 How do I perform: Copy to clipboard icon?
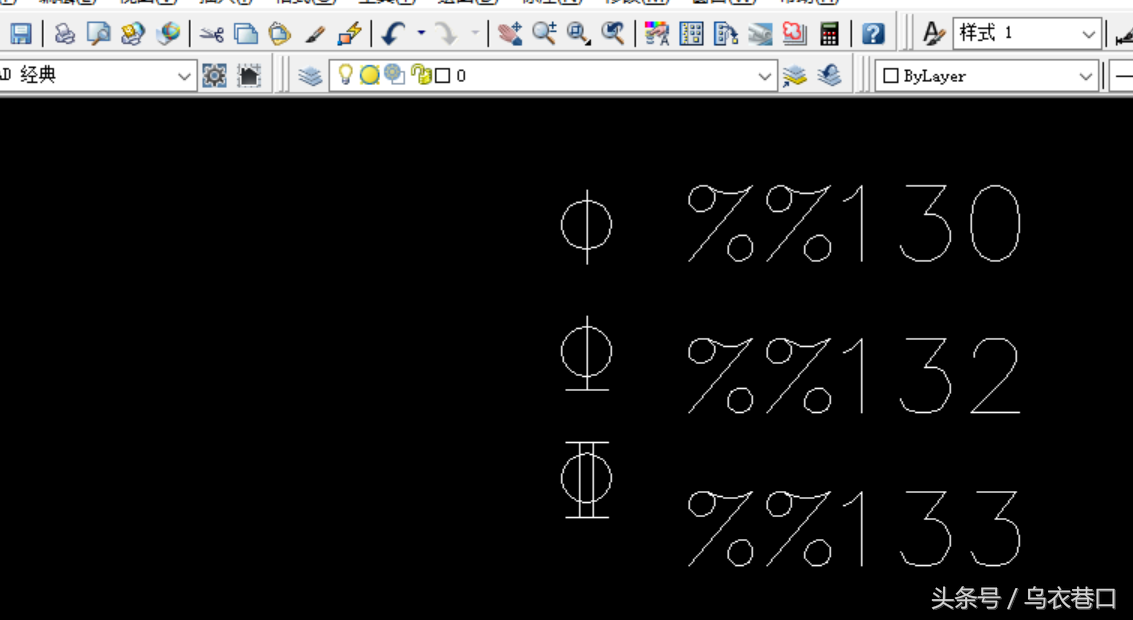pyautogui.click(x=246, y=33)
